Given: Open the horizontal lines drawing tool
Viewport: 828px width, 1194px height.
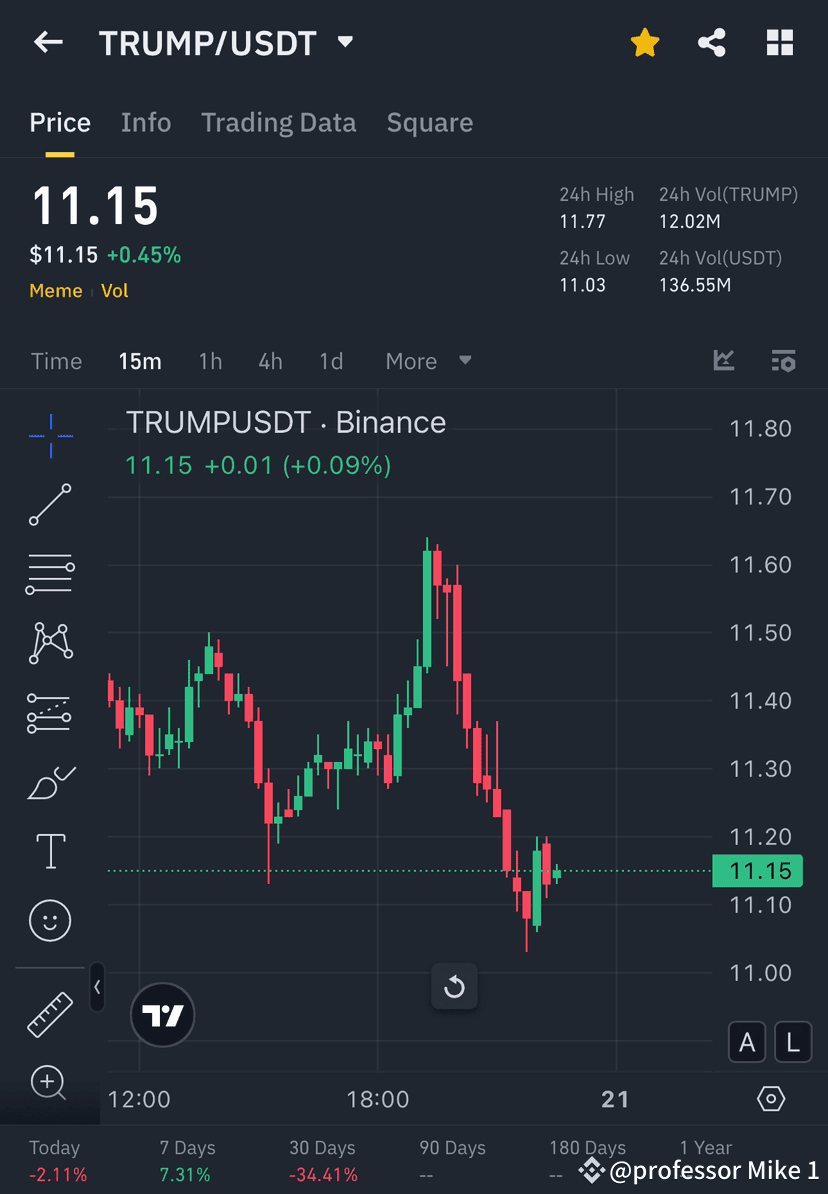Looking at the screenshot, I should pyautogui.click(x=50, y=574).
